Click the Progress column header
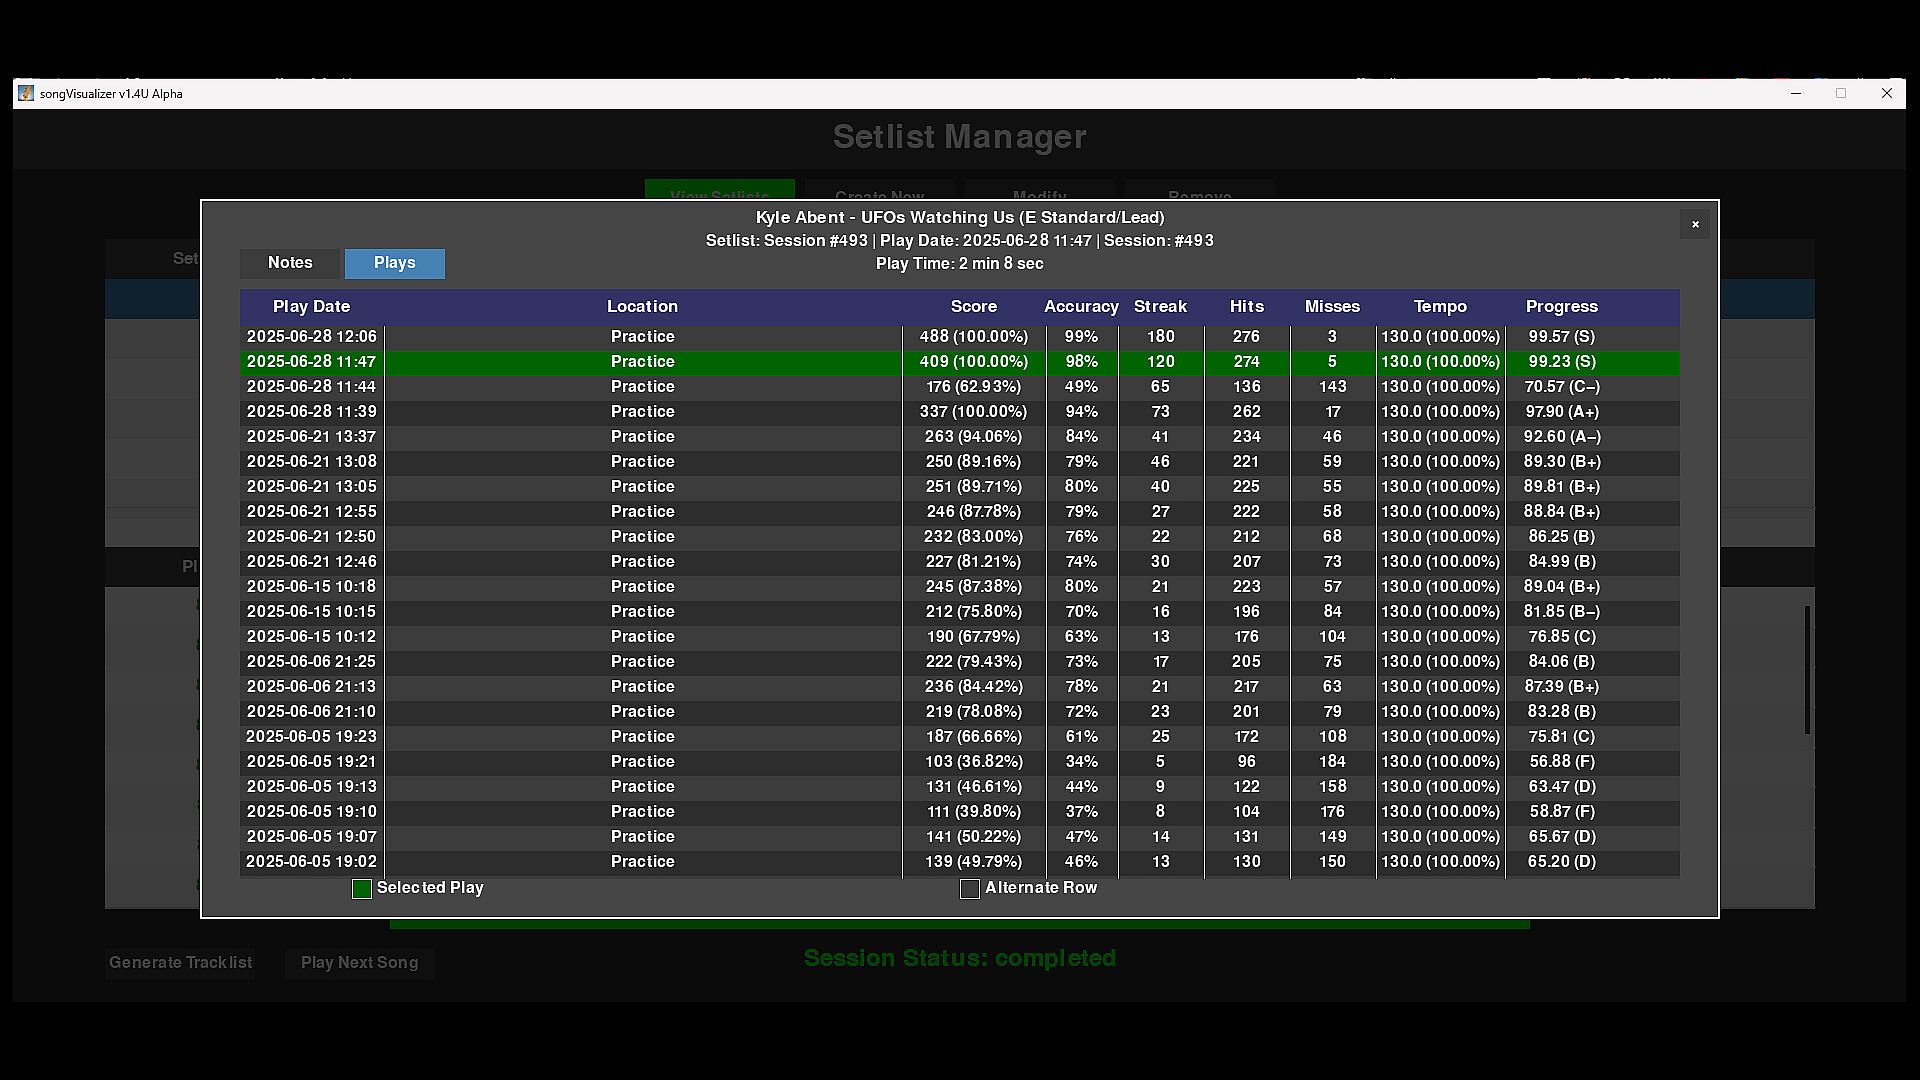The image size is (1920, 1080). click(x=1561, y=307)
